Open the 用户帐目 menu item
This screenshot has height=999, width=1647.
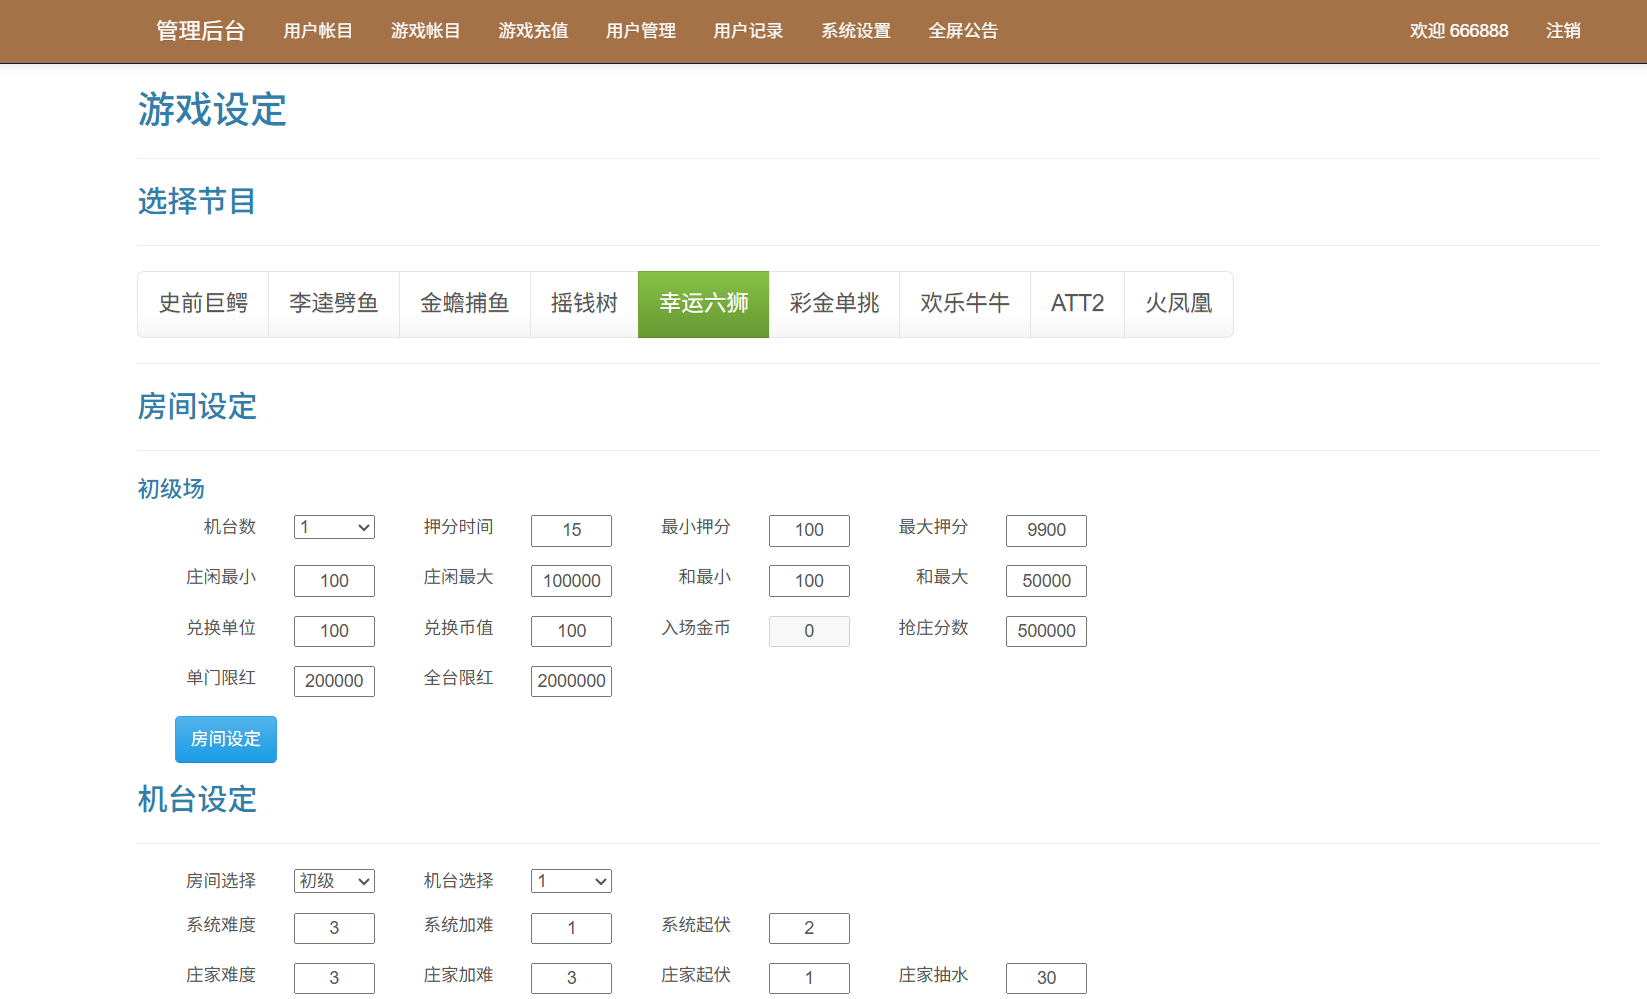[x=318, y=31]
